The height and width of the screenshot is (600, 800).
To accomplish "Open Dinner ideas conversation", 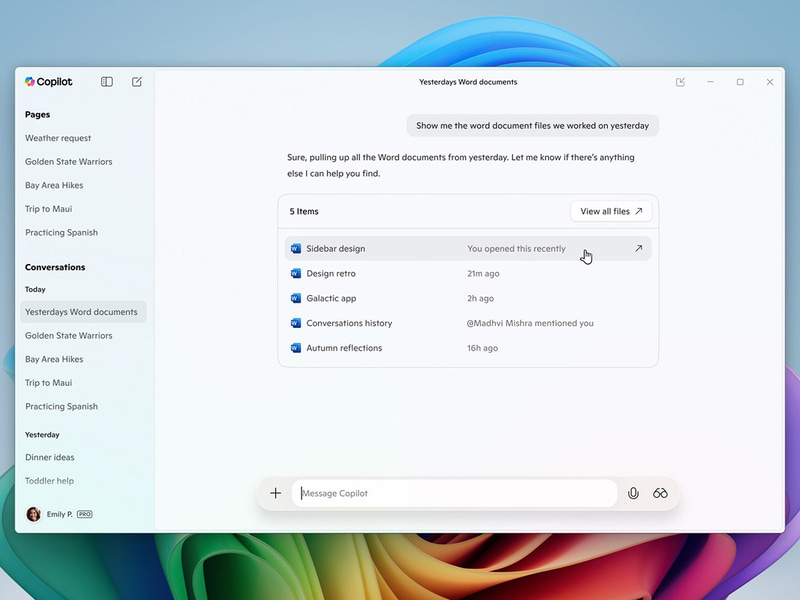I will tap(49, 457).
